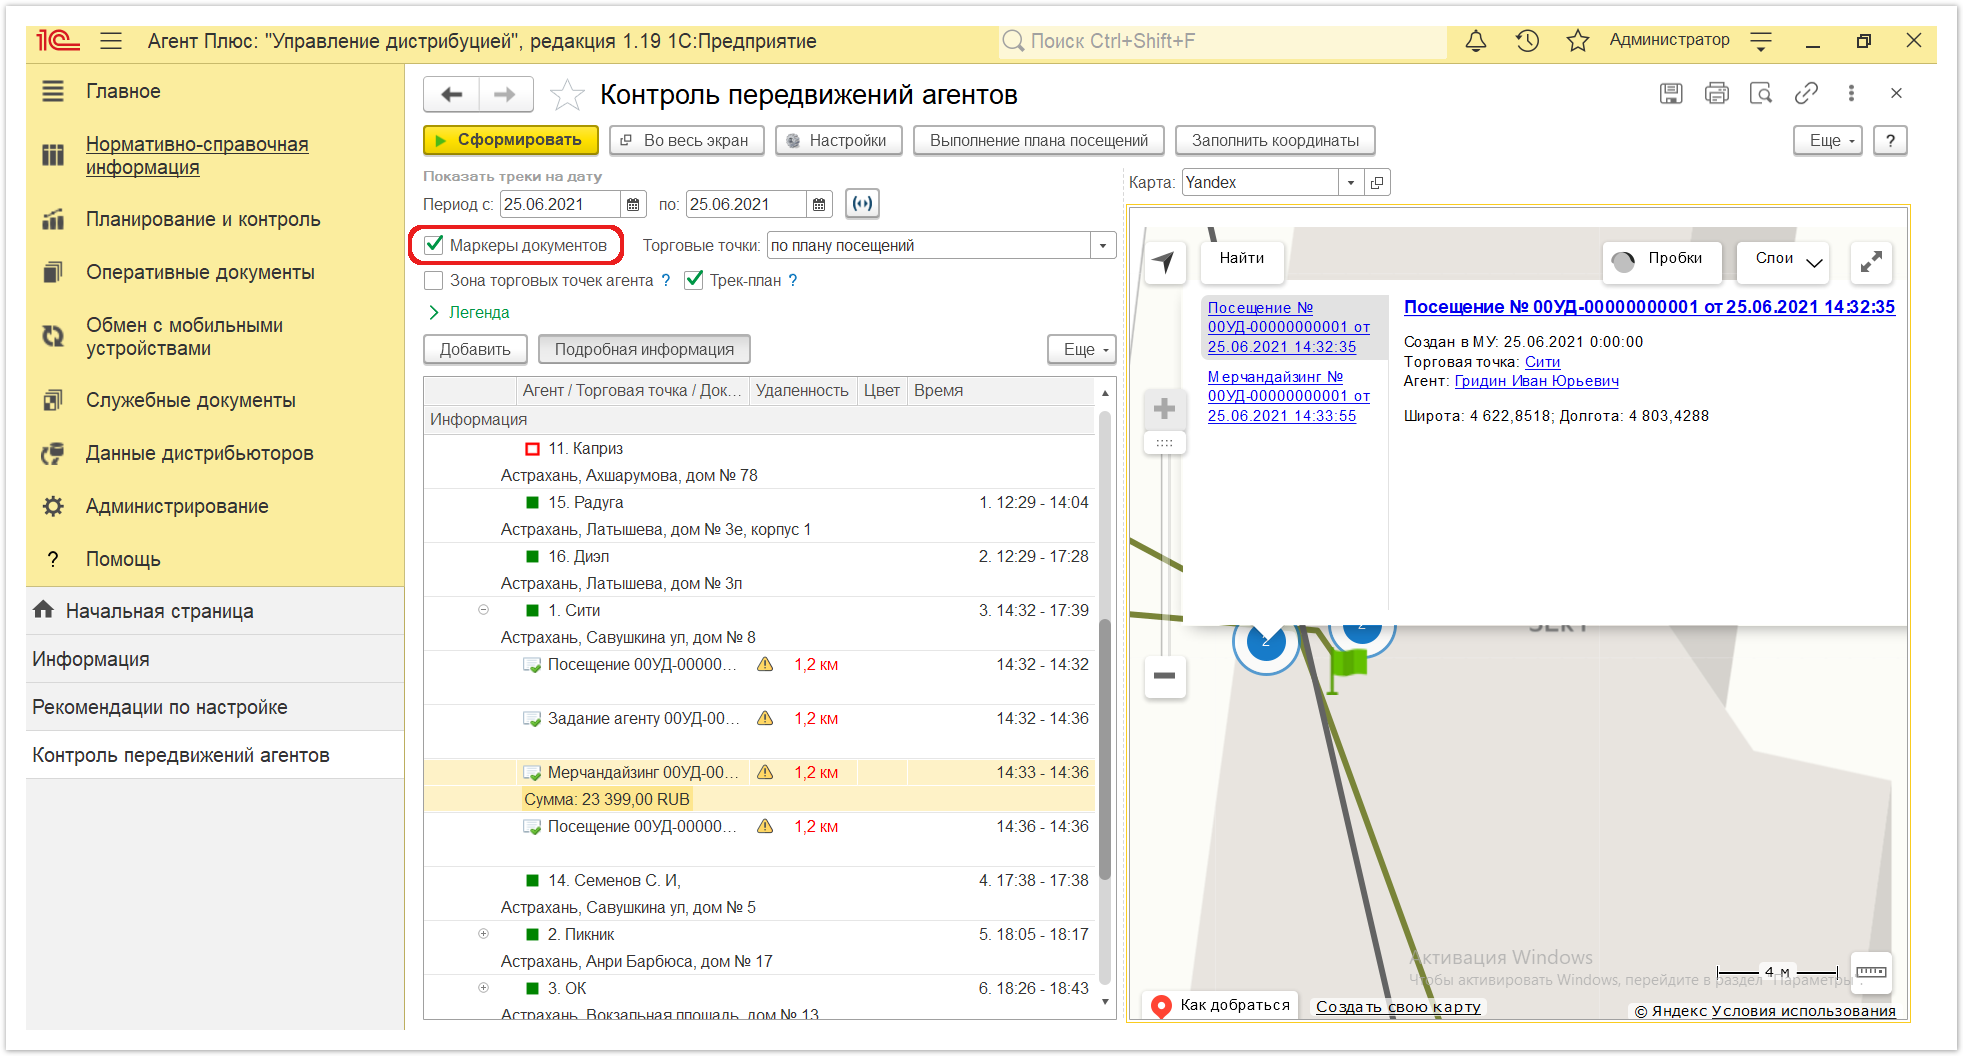Expand the 3. ОК row

coord(483,988)
